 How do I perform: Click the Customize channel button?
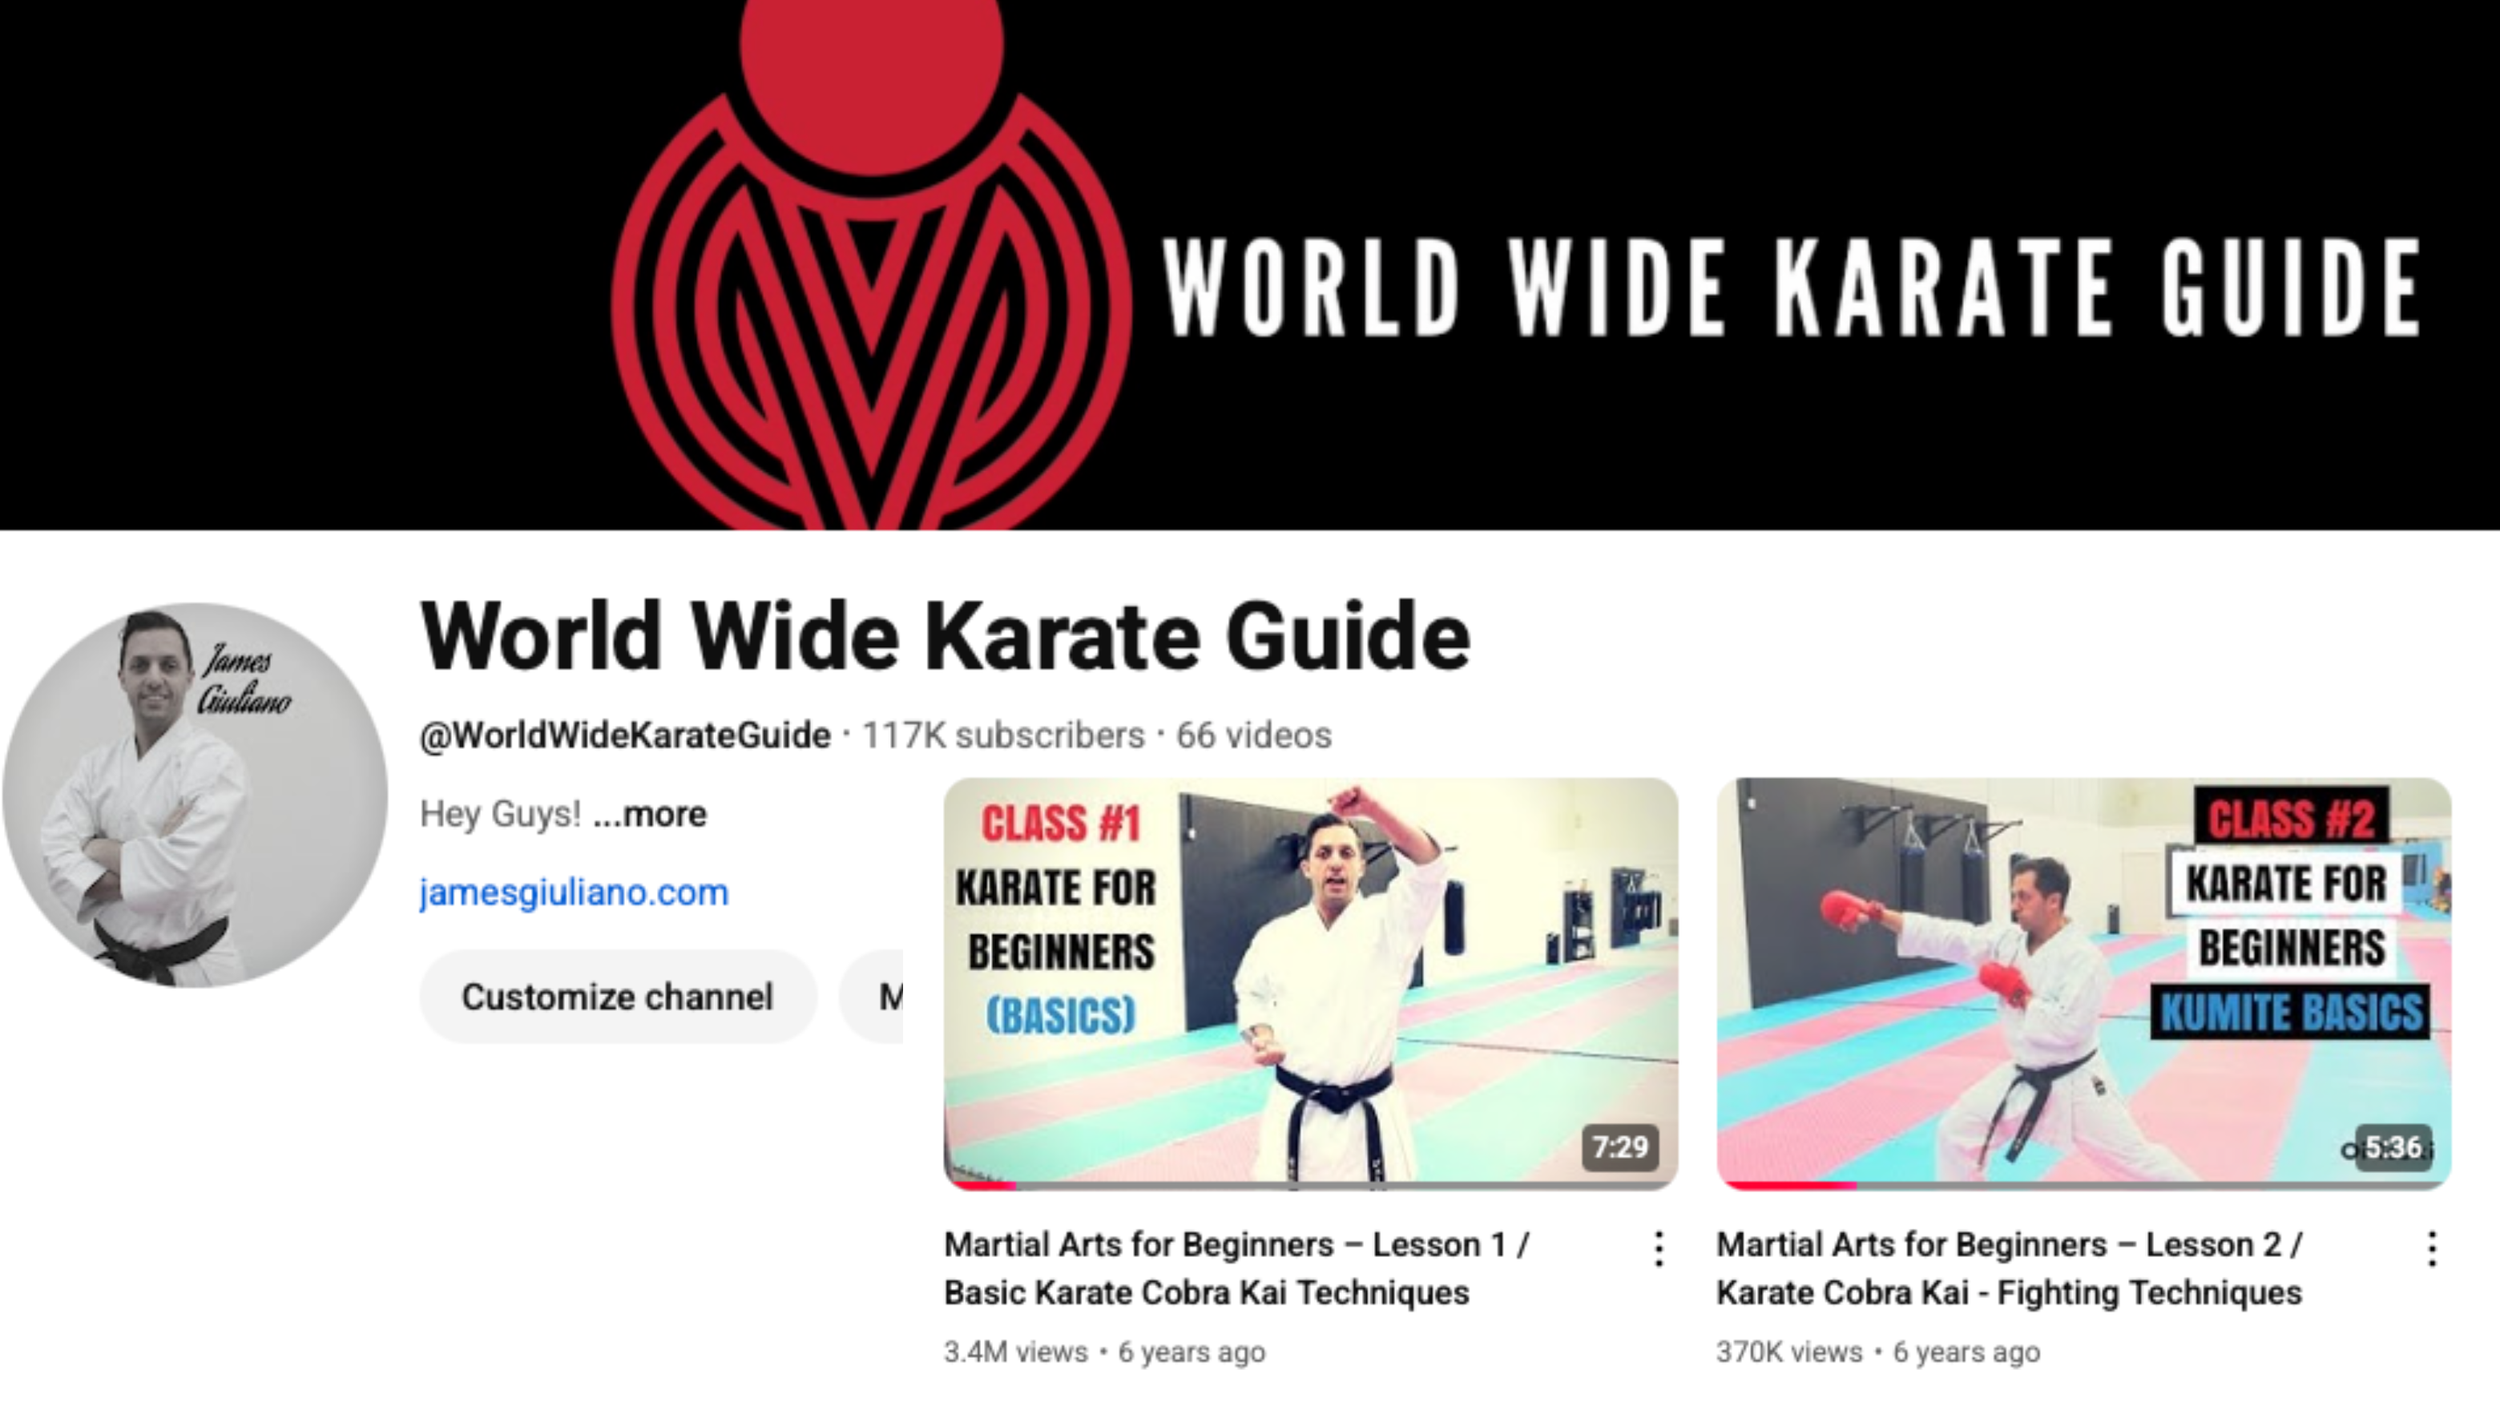point(618,997)
